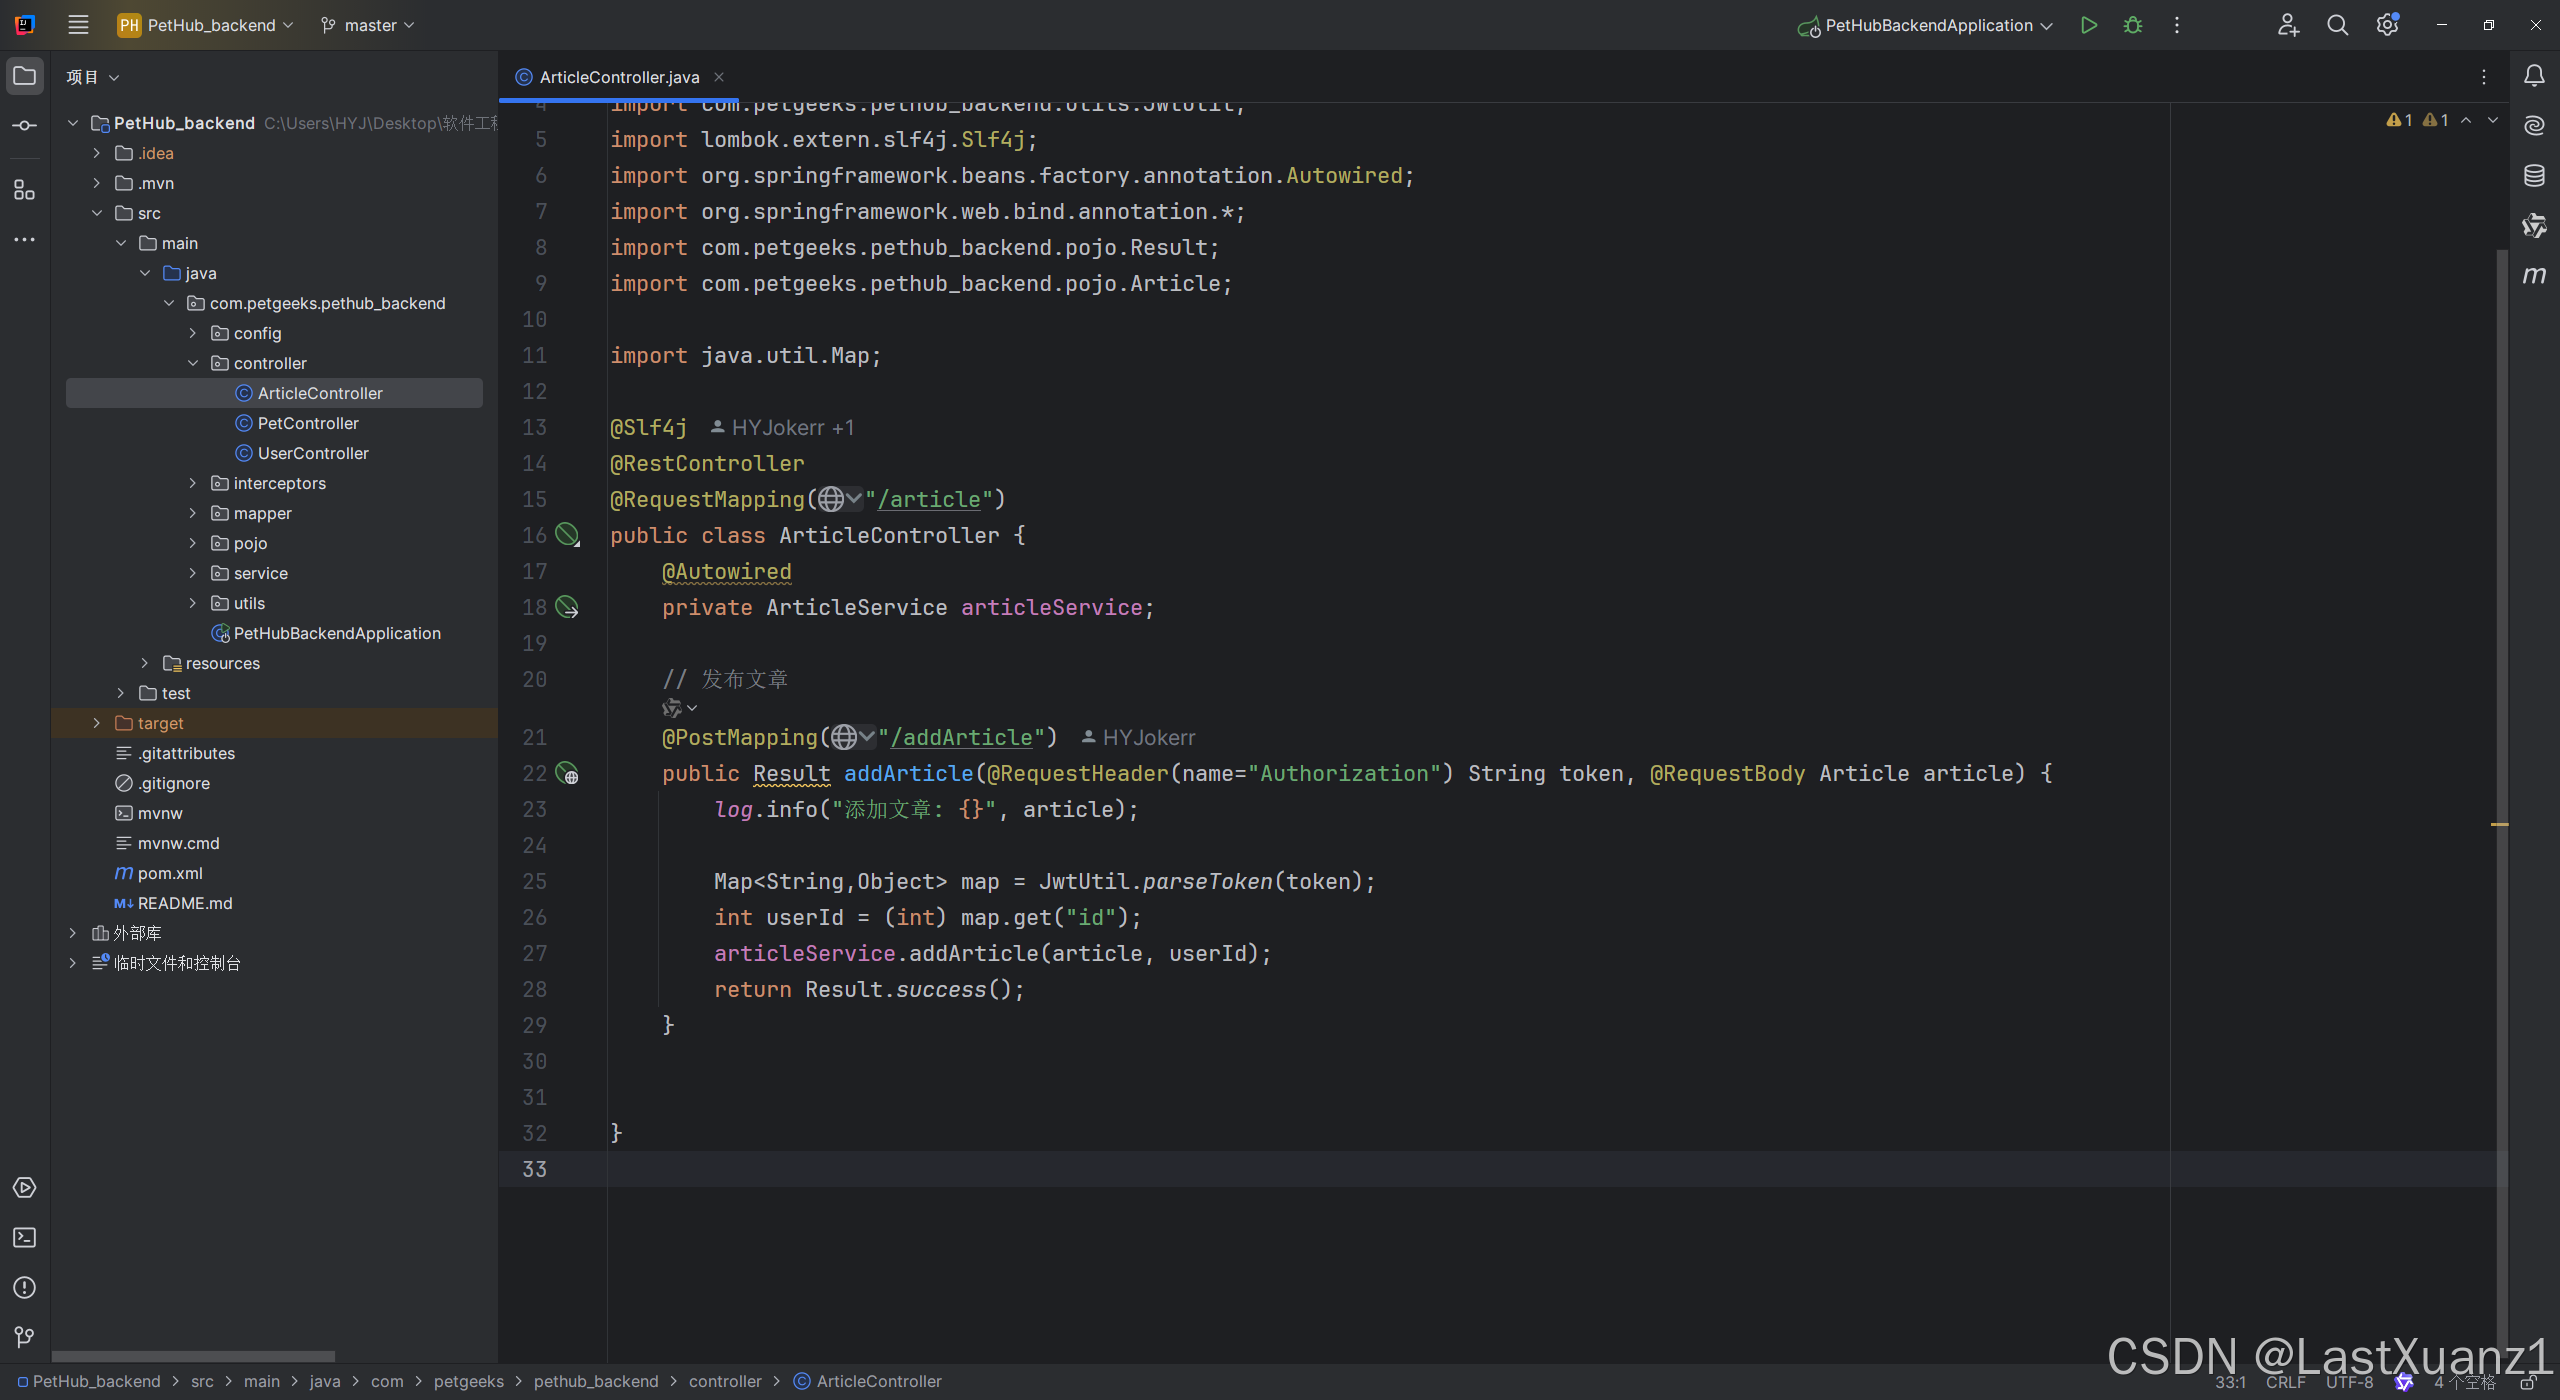Image resolution: width=2560 pixels, height=1400 pixels.
Task: Toggle read-only lock icon in status bar
Action: [x=2527, y=1382]
